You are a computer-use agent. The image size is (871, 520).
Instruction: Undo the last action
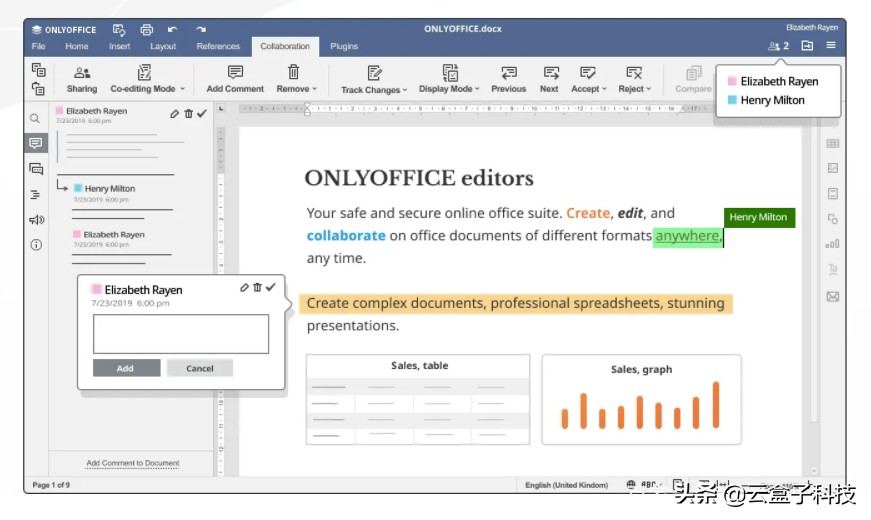173,29
